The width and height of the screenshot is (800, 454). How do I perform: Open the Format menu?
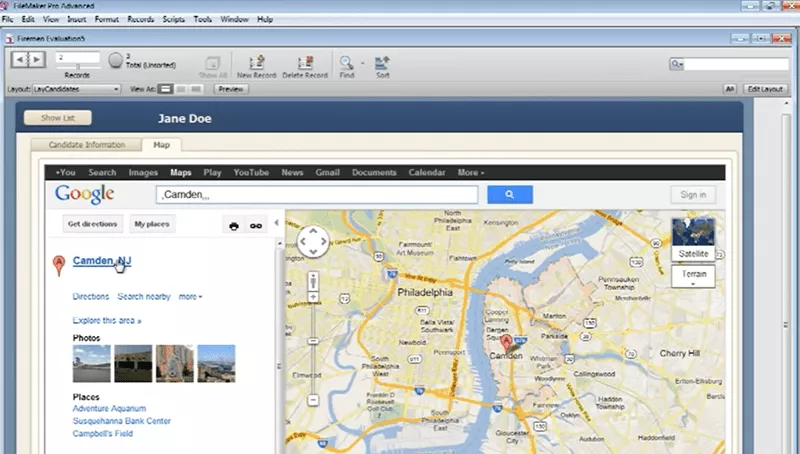107,19
